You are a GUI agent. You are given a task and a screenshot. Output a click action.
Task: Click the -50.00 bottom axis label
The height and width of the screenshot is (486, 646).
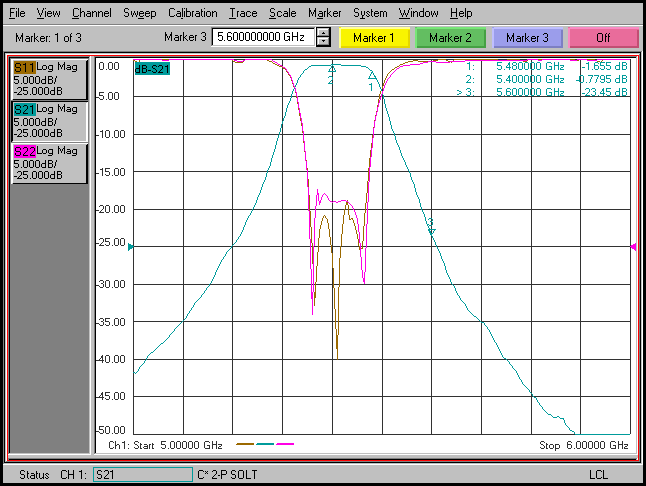pos(111,430)
